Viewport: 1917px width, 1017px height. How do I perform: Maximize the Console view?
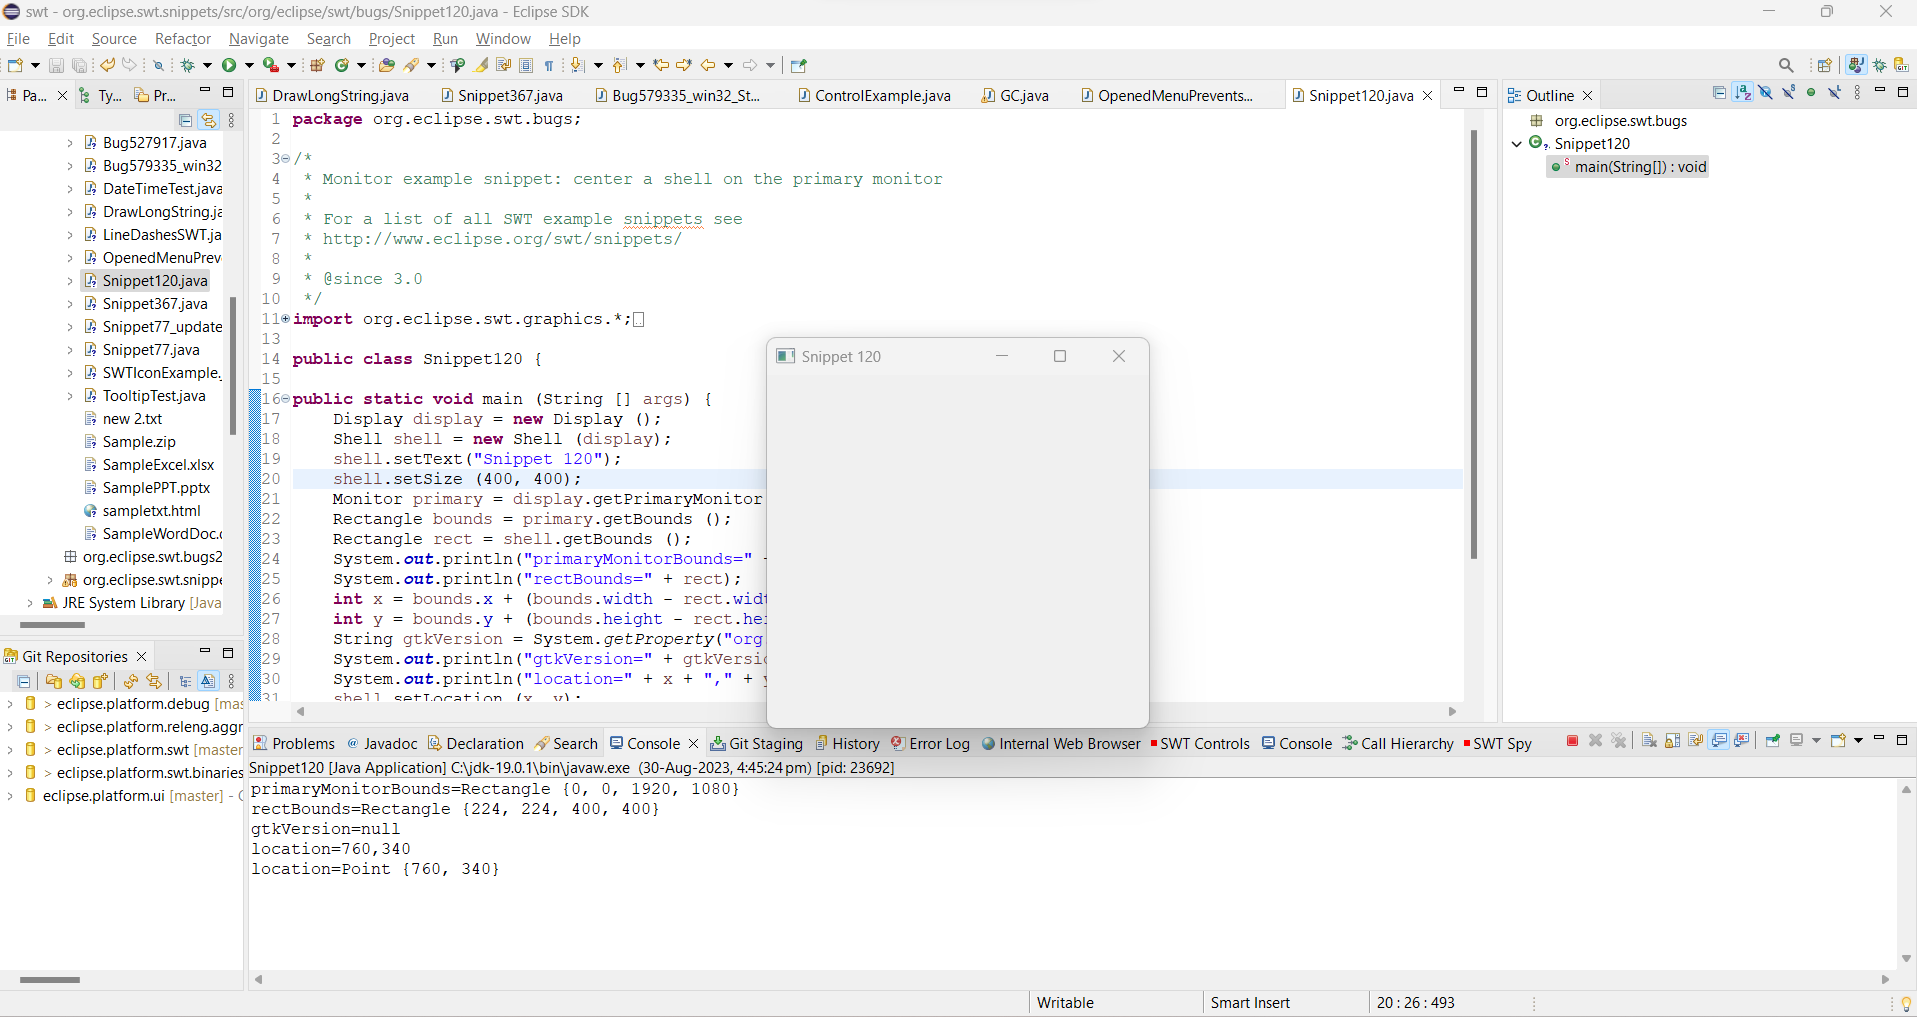click(x=1903, y=740)
